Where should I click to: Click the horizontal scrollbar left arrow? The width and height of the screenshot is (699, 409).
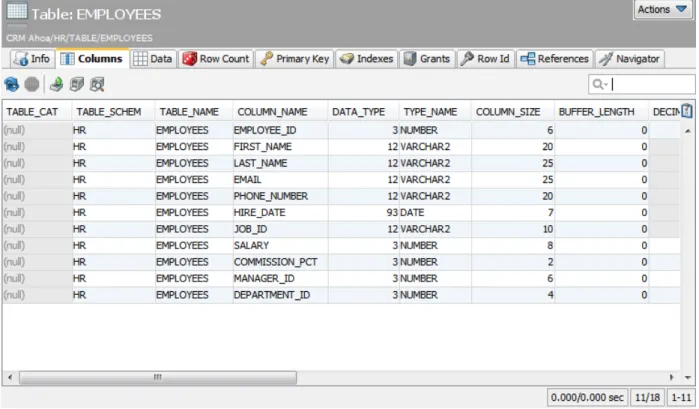tap(10, 377)
